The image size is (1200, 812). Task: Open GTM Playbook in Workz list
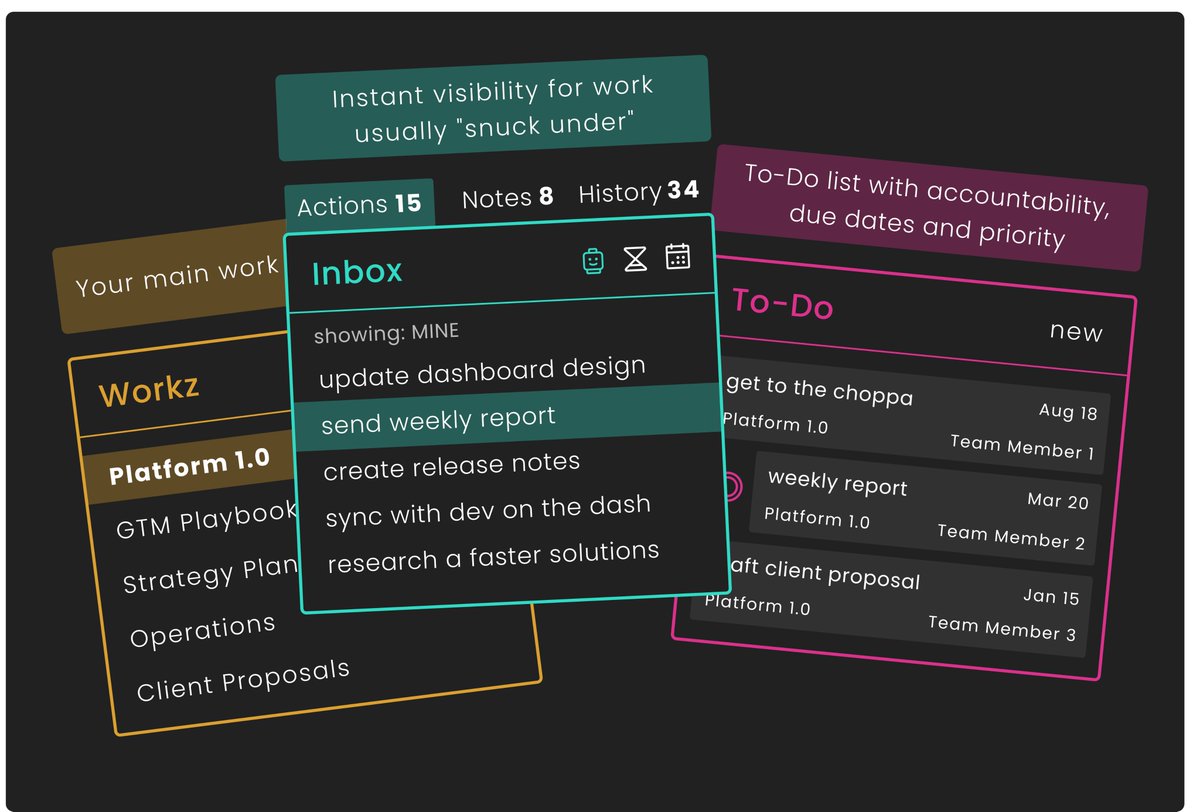(207, 519)
